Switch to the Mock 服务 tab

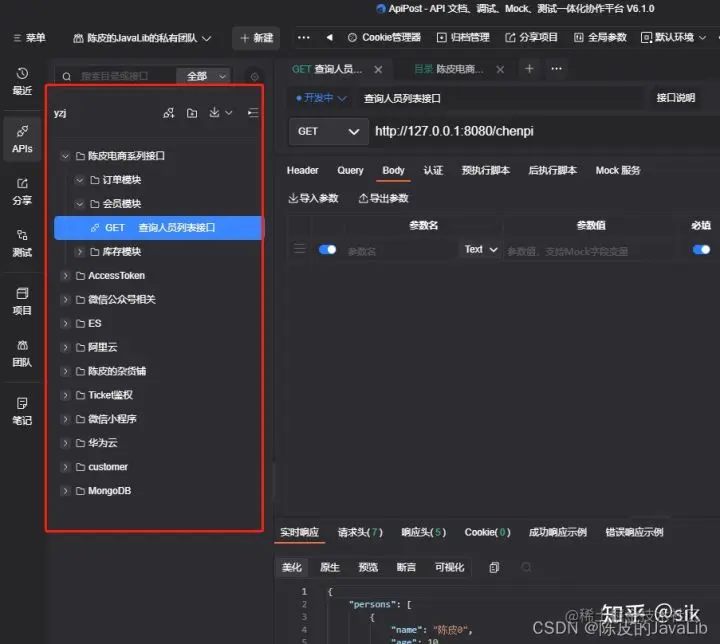pos(618,170)
